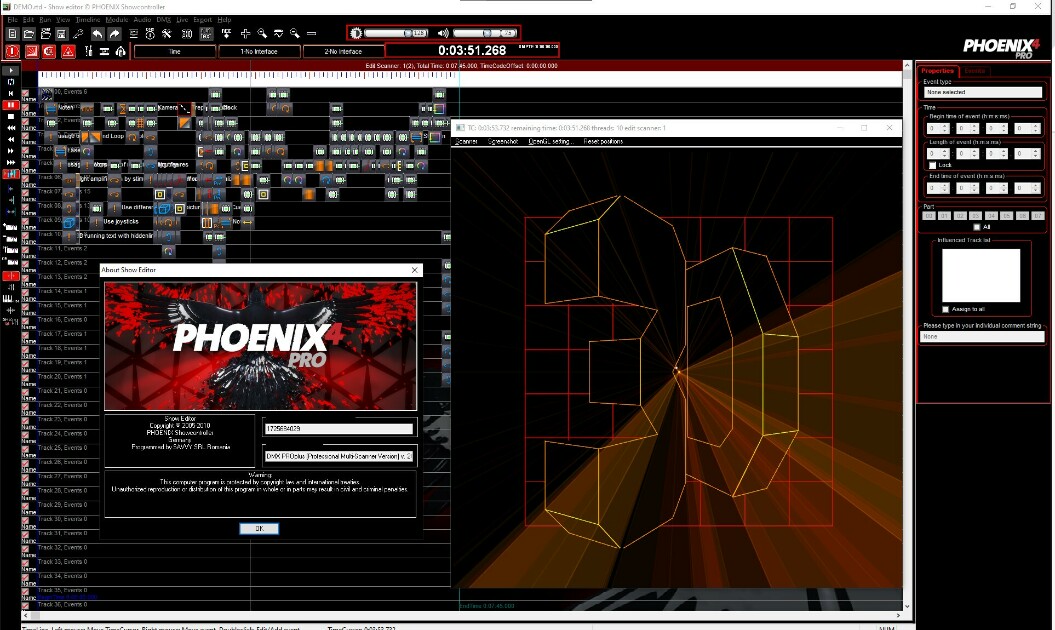The image size is (1055, 630).
Task: Adjust the volume slider
Action: [484, 33]
